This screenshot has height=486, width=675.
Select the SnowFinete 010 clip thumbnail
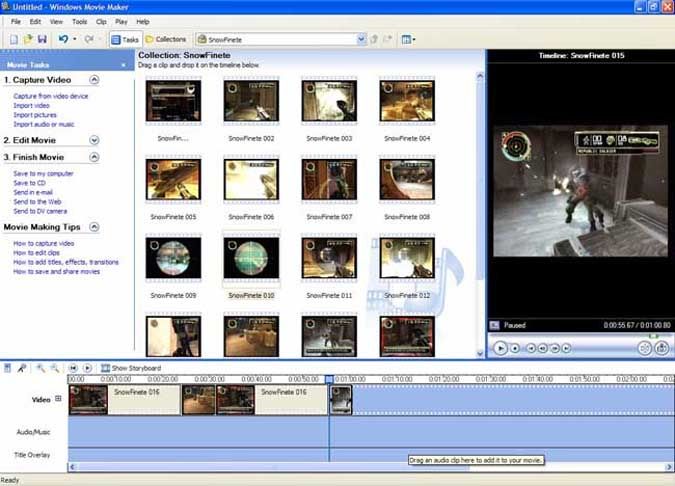(251, 257)
